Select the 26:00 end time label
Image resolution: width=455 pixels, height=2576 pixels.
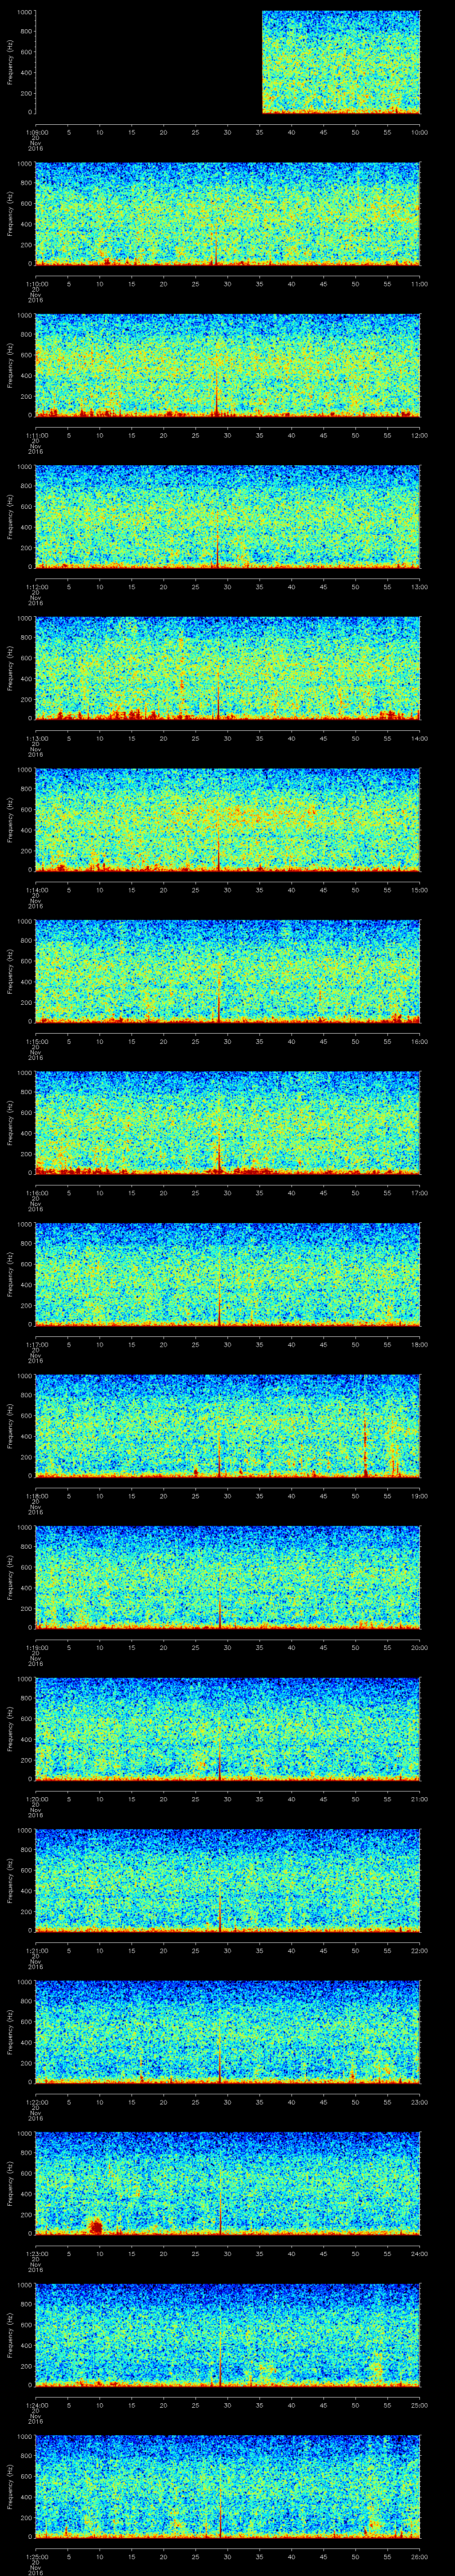[x=418, y=2555]
